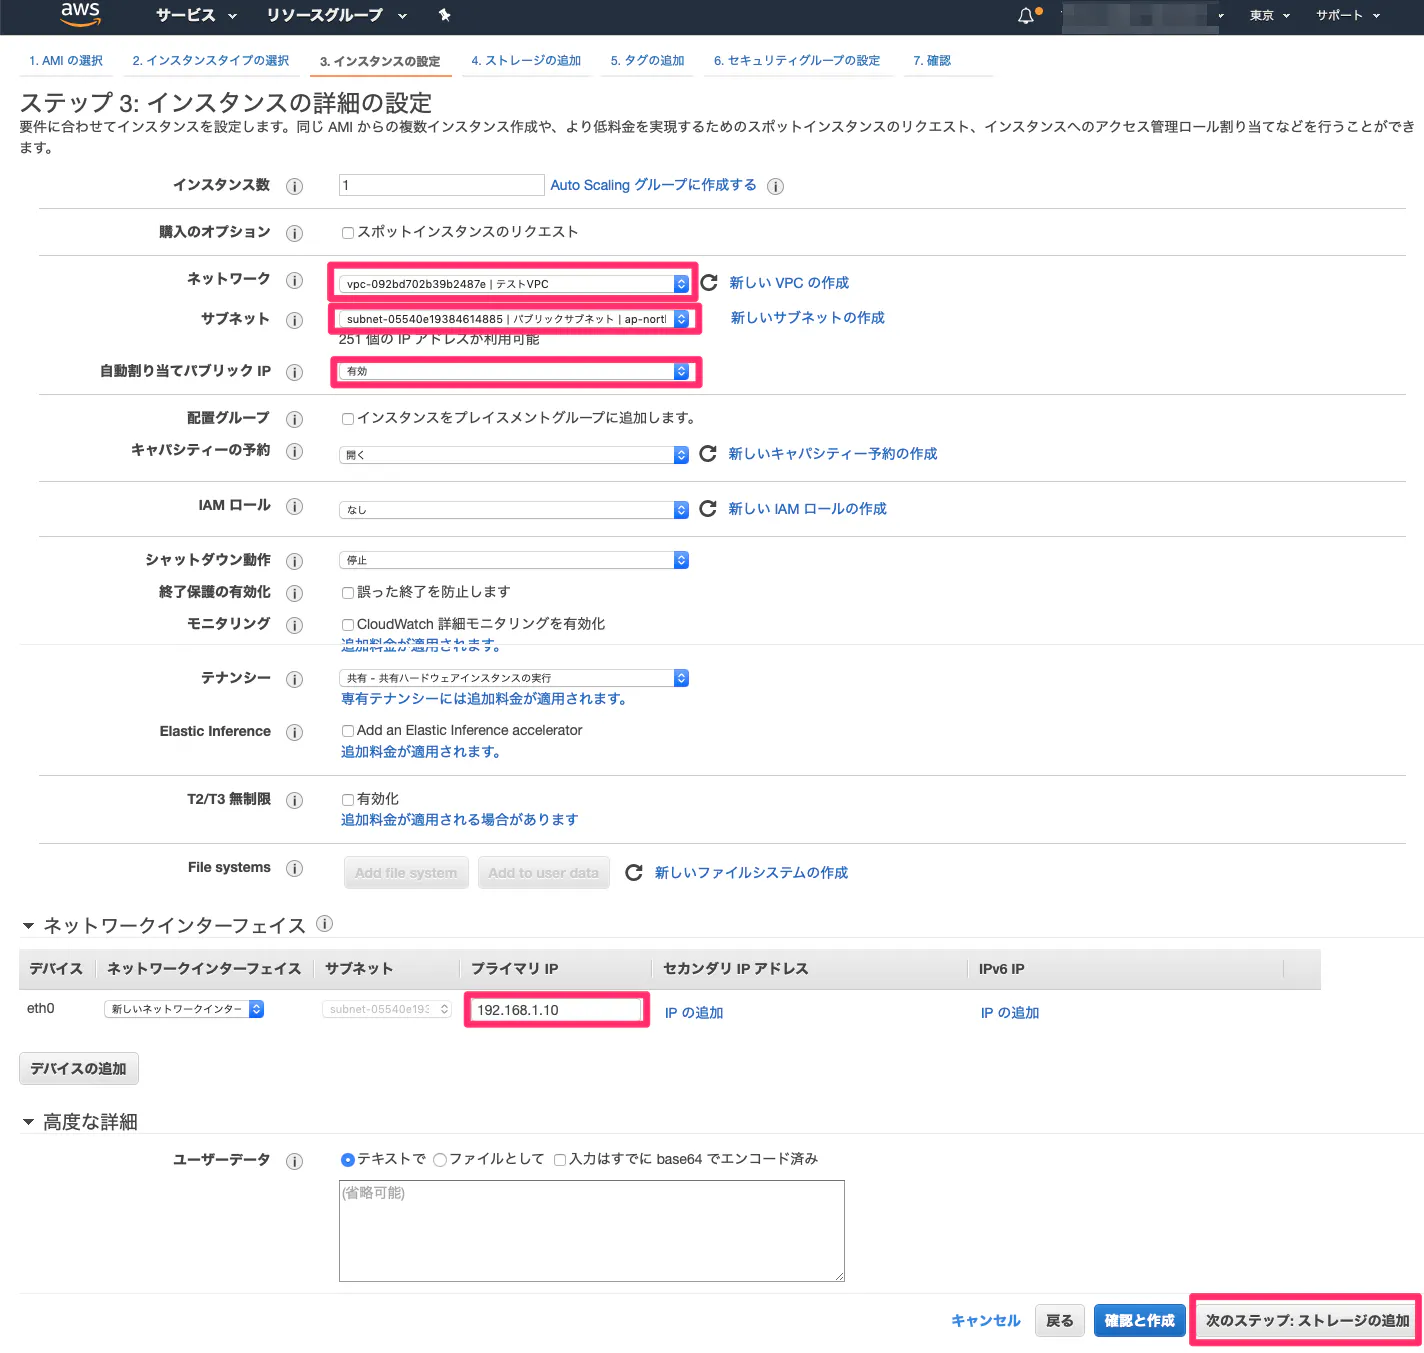This screenshot has width=1424, height=1353.
Task: Click info icon next to T2/T3 無制限
Action: pos(294,800)
